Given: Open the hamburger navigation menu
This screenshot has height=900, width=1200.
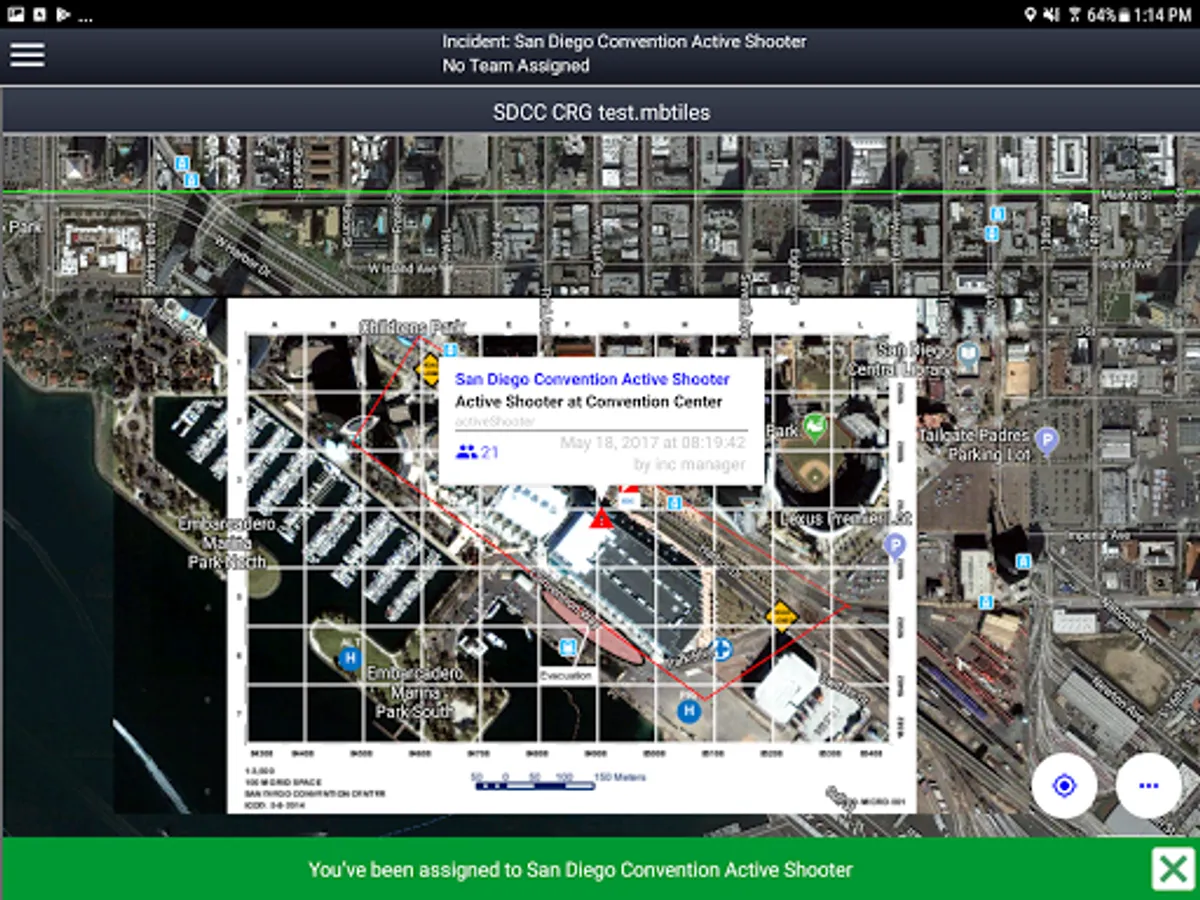Looking at the screenshot, I should coord(27,55).
